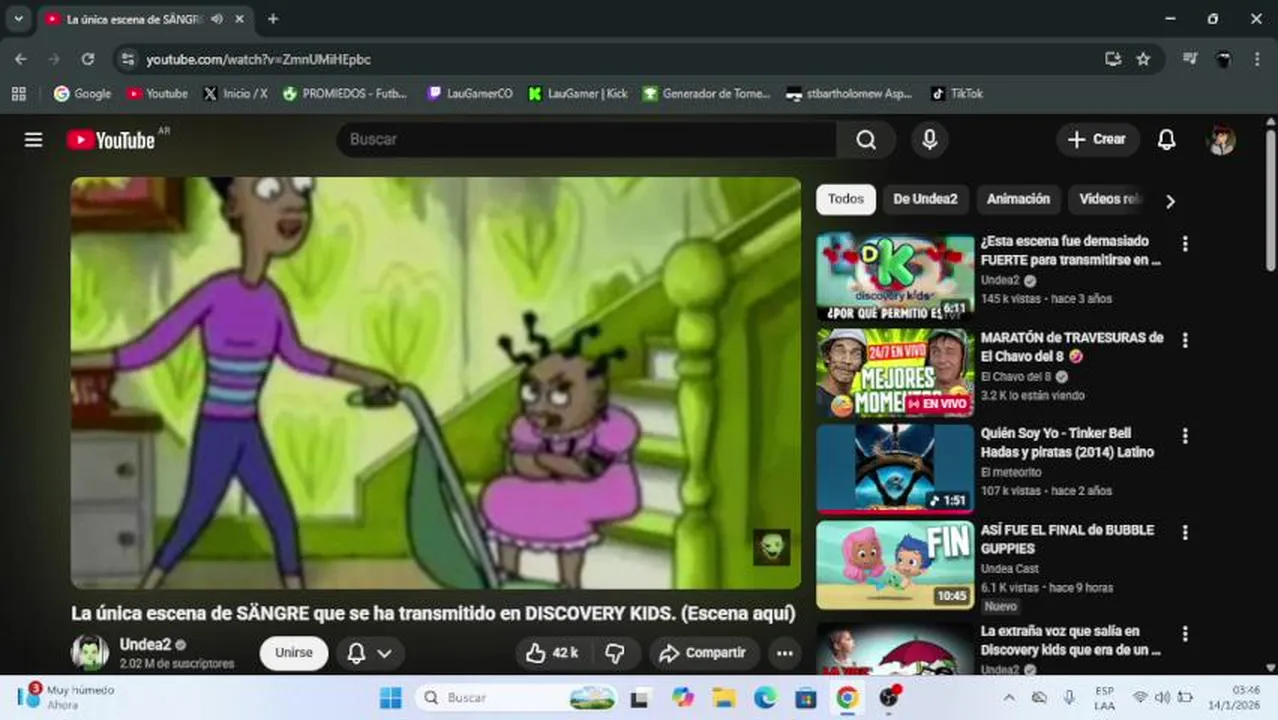1278x720 pixels.
Task: Open the media control icon in Chrome toolbar
Action: pyautogui.click(x=1189, y=59)
